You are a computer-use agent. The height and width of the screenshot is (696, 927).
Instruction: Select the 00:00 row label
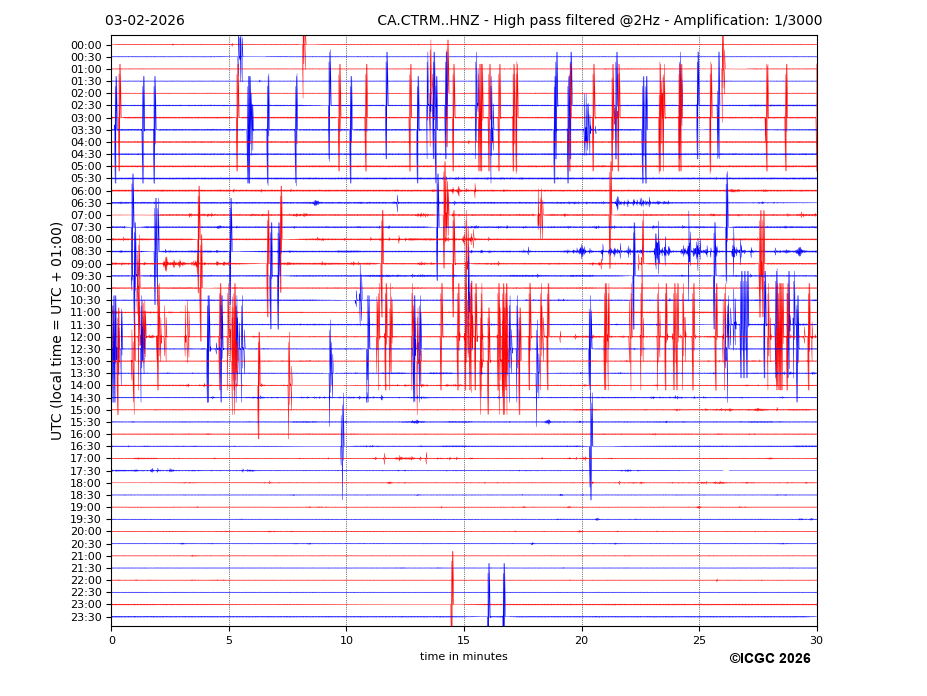[86, 45]
